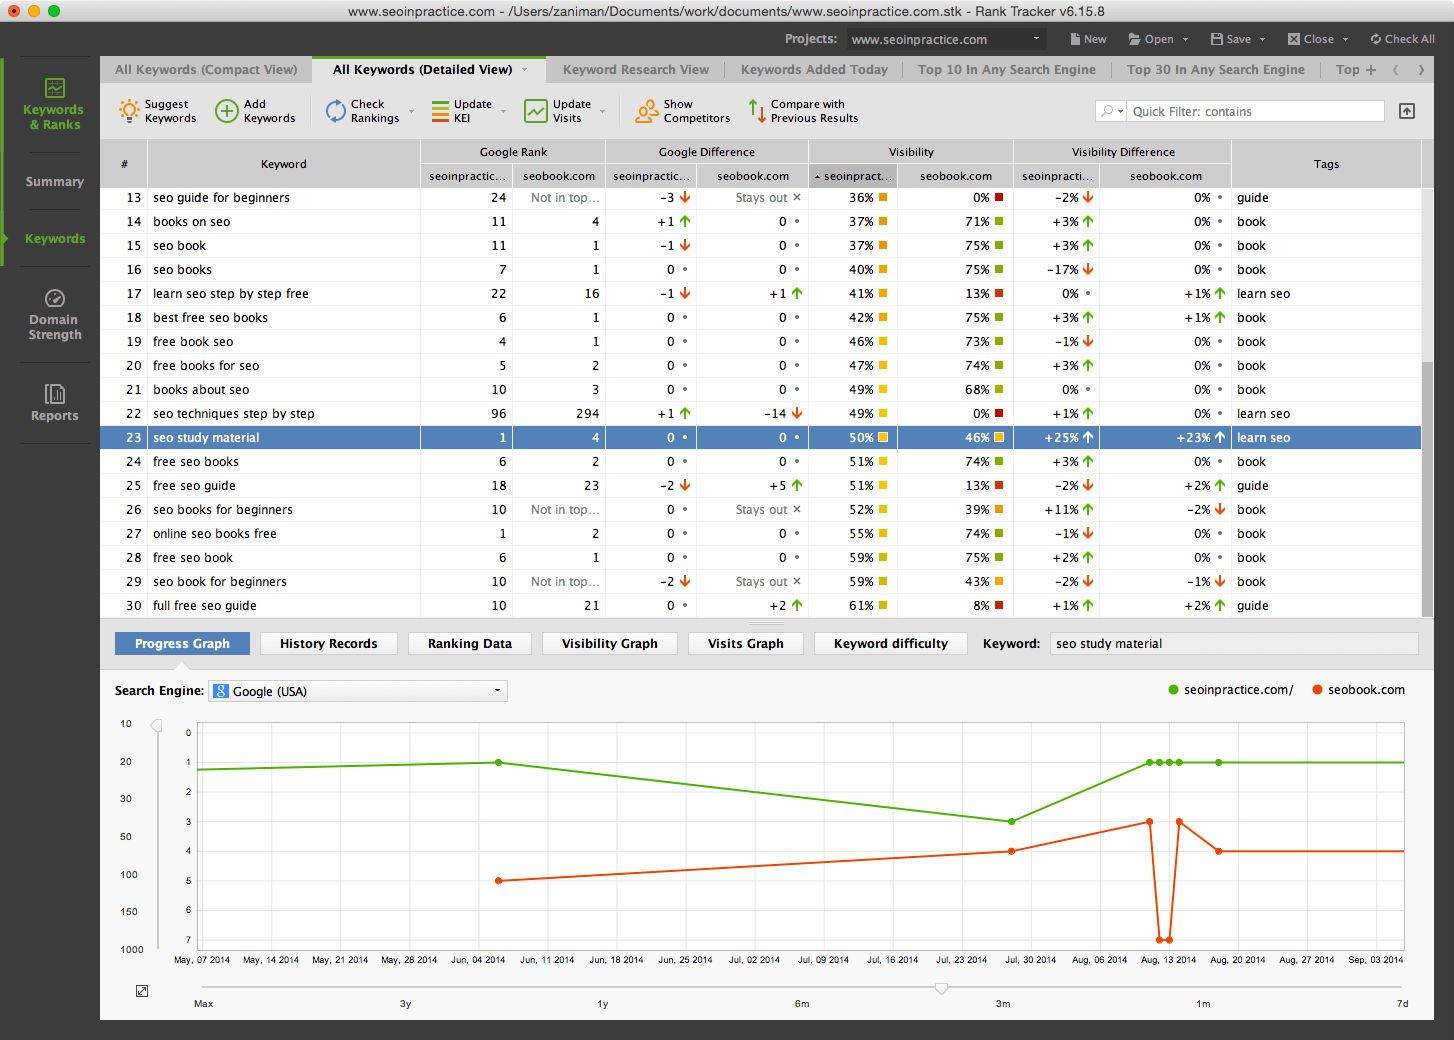The width and height of the screenshot is (1454, 1040).
Task: Click Compare with Previous Results icon
Action: coord(756,111)
